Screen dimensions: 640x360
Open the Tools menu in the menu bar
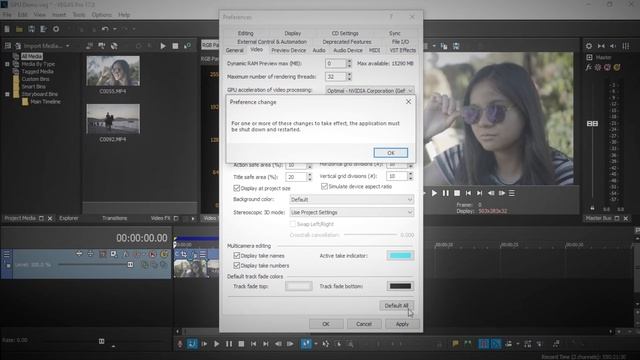tap(79, 15)
